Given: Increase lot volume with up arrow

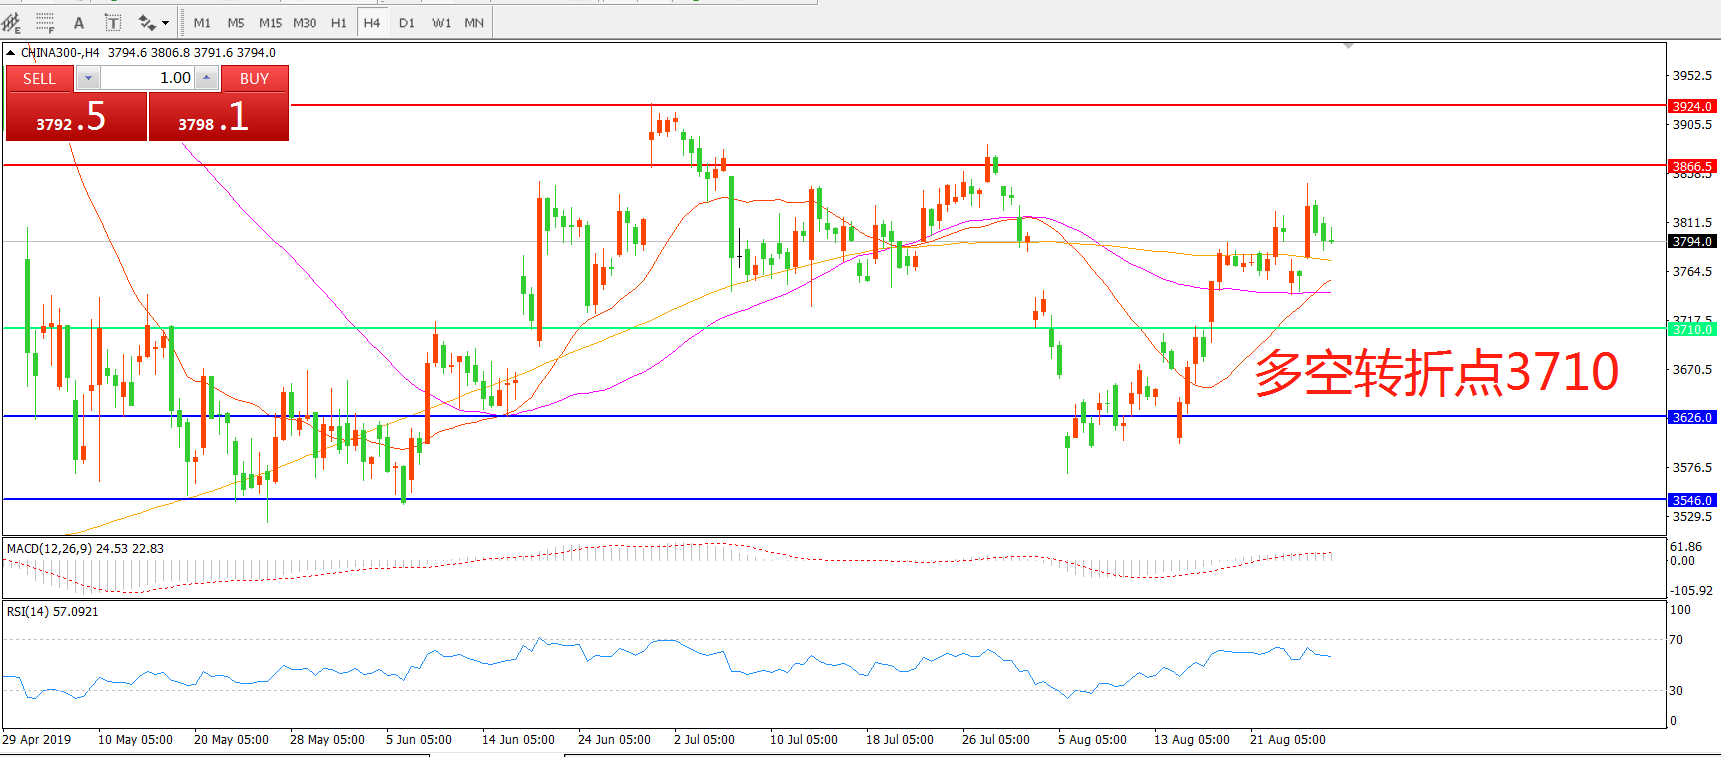Looking at the screenshot, I should click(x=206, y=78).
